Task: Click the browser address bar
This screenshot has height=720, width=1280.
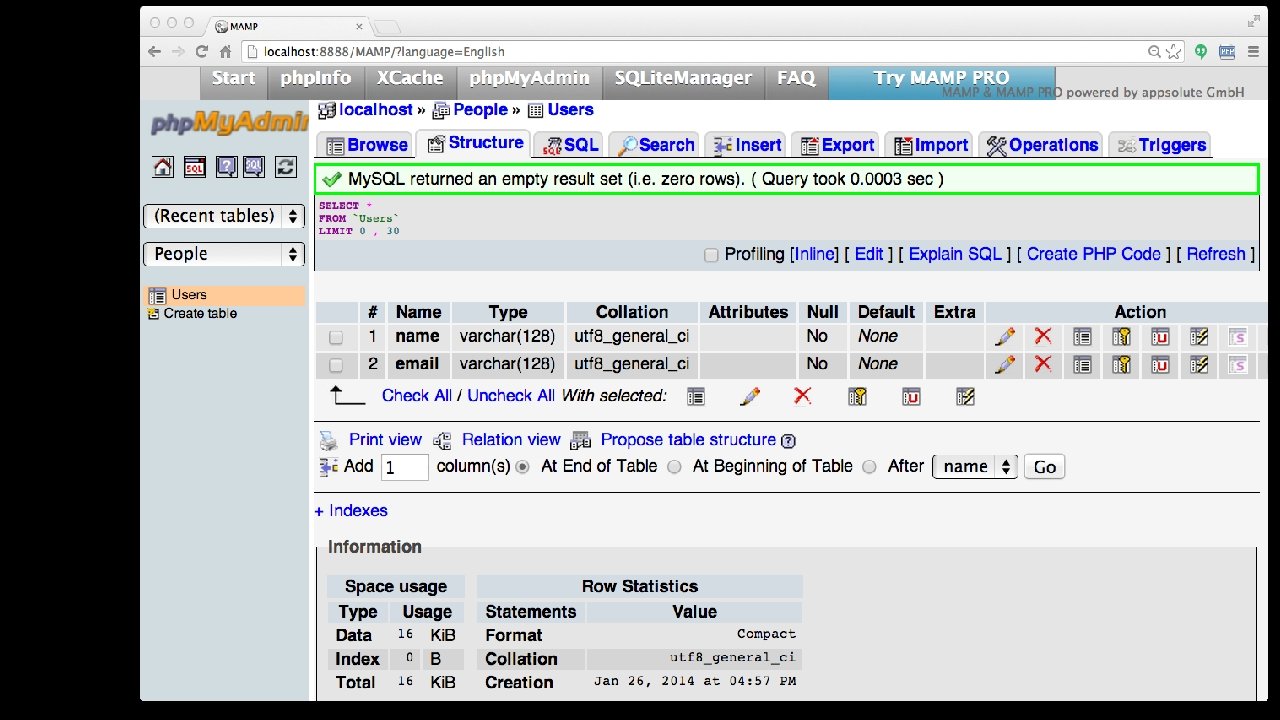Action: [700, 51]
